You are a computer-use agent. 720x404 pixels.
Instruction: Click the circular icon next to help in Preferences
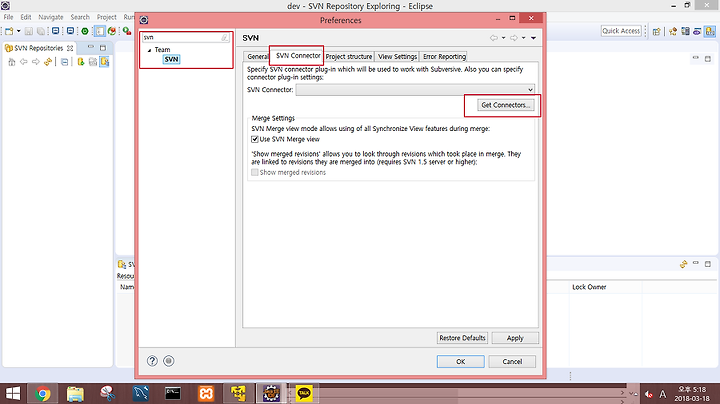pyautogui.click(x=169, y=361)
